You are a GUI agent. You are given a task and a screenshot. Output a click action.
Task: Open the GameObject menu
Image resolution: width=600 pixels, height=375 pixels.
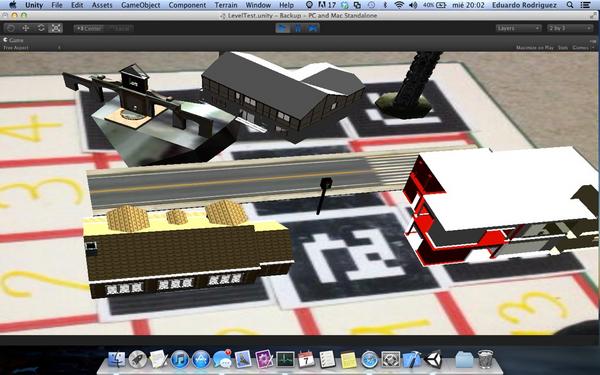(x=140, y=5)
